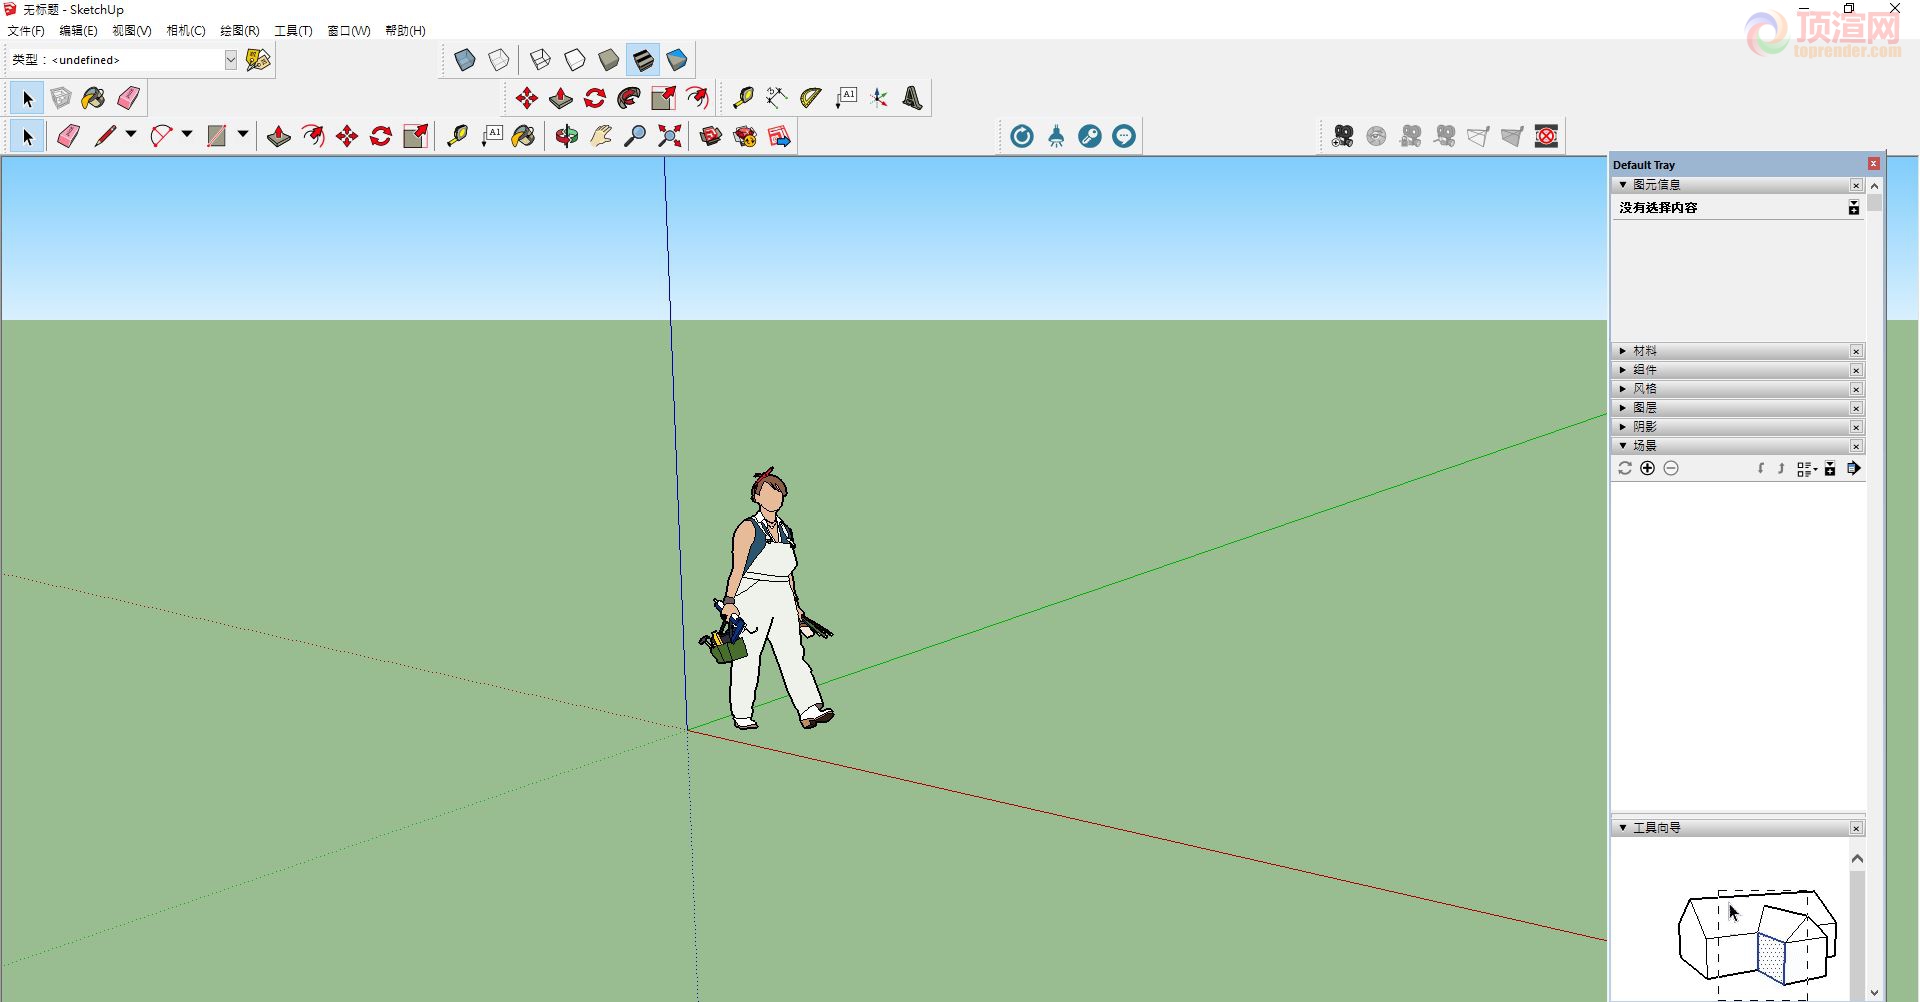Click the Create Camera icon
Image resolution: width=1920 pixels, height=1002 pixels.
pos(1343,136)
